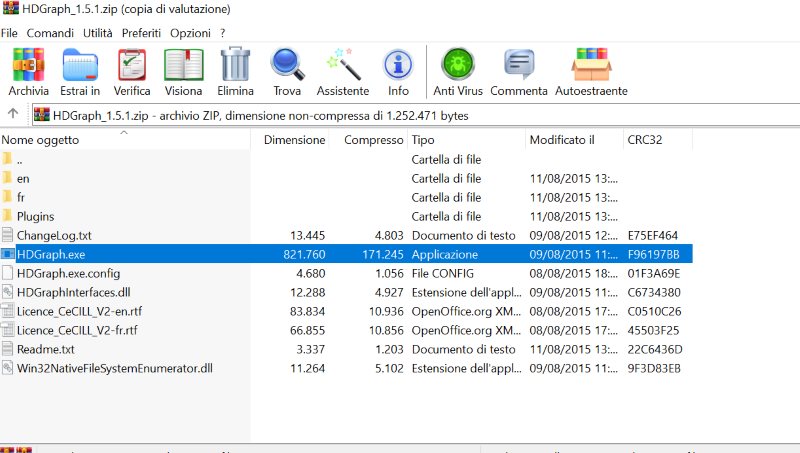
Task: Open the ? help menu
Action: [222, 33]
